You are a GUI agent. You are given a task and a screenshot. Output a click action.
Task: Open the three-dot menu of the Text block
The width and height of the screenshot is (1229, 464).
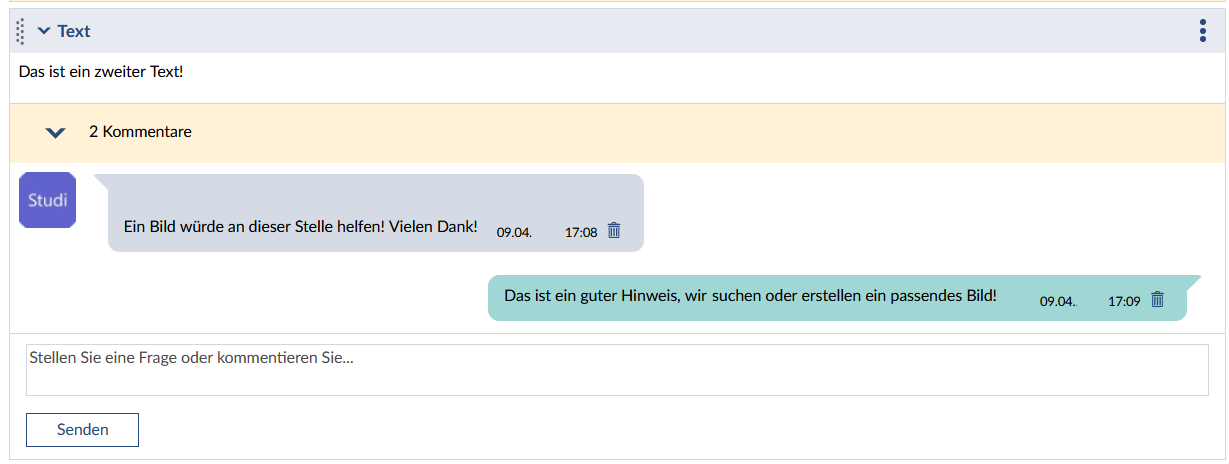point(1202,31)
